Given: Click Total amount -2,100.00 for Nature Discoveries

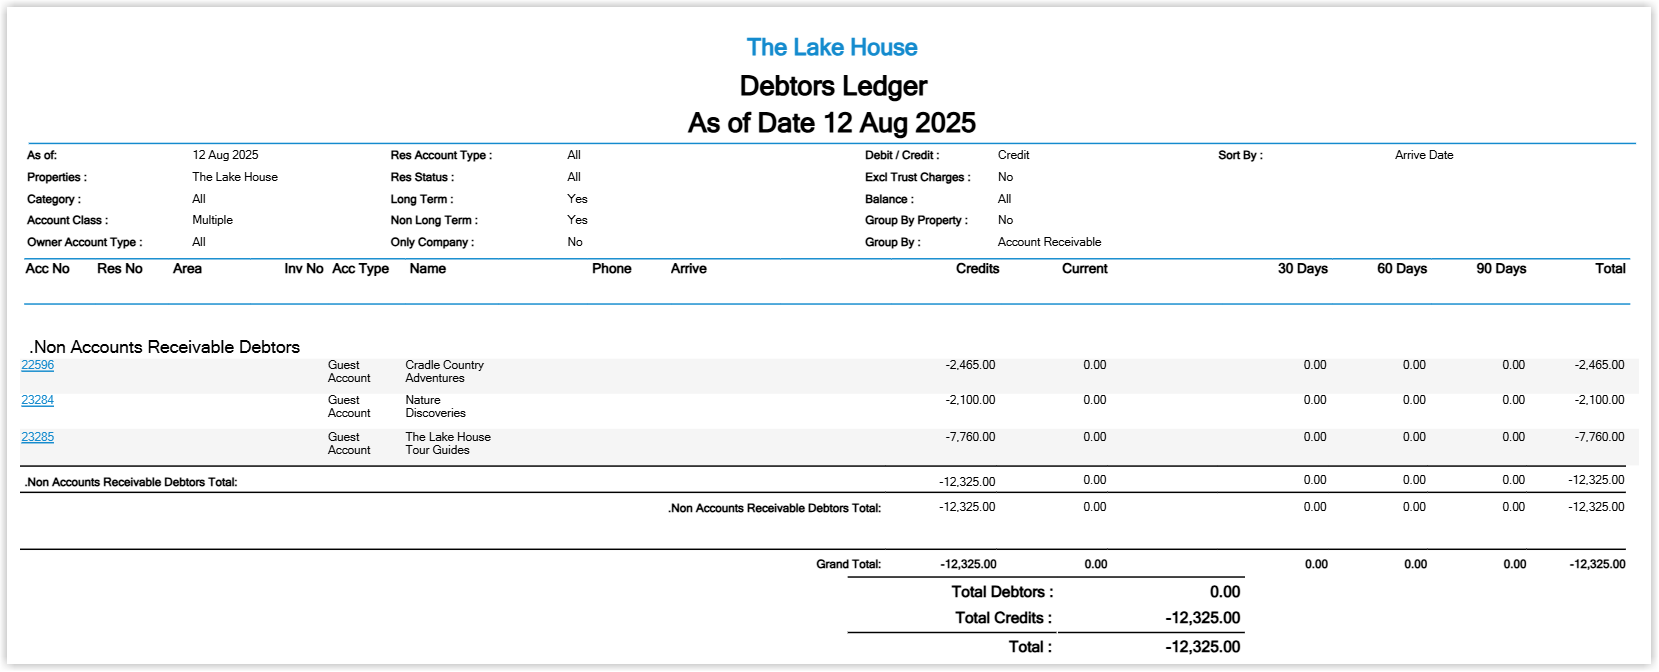Looking at the screenshot, I should 1599,400.
